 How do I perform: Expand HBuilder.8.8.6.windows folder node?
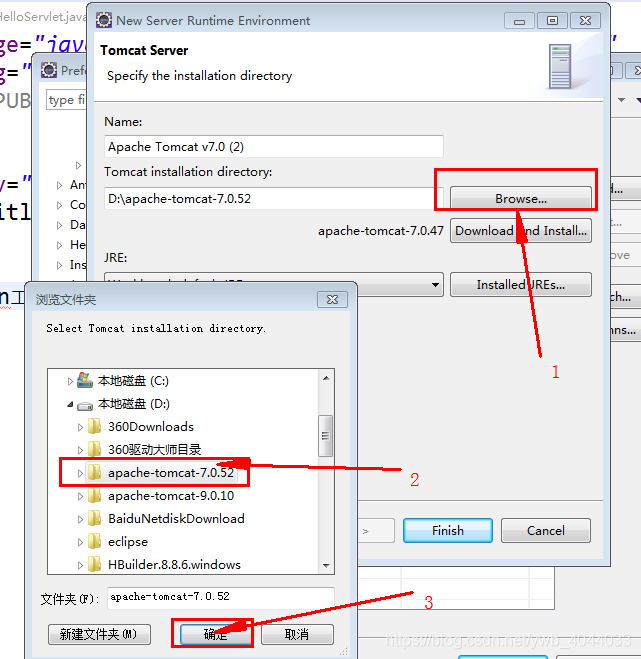click(x=80, y=565)
